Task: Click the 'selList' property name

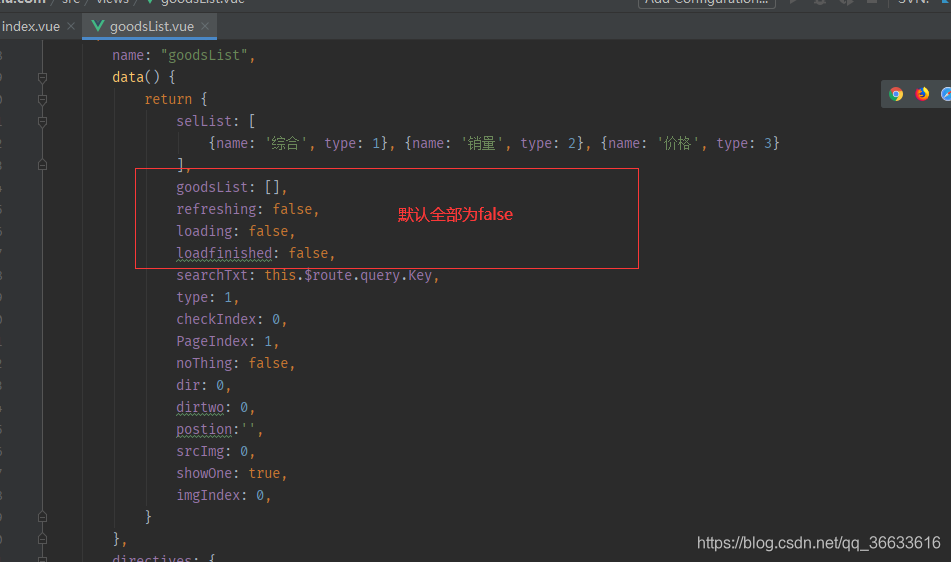Action: (x=204, y=121)
